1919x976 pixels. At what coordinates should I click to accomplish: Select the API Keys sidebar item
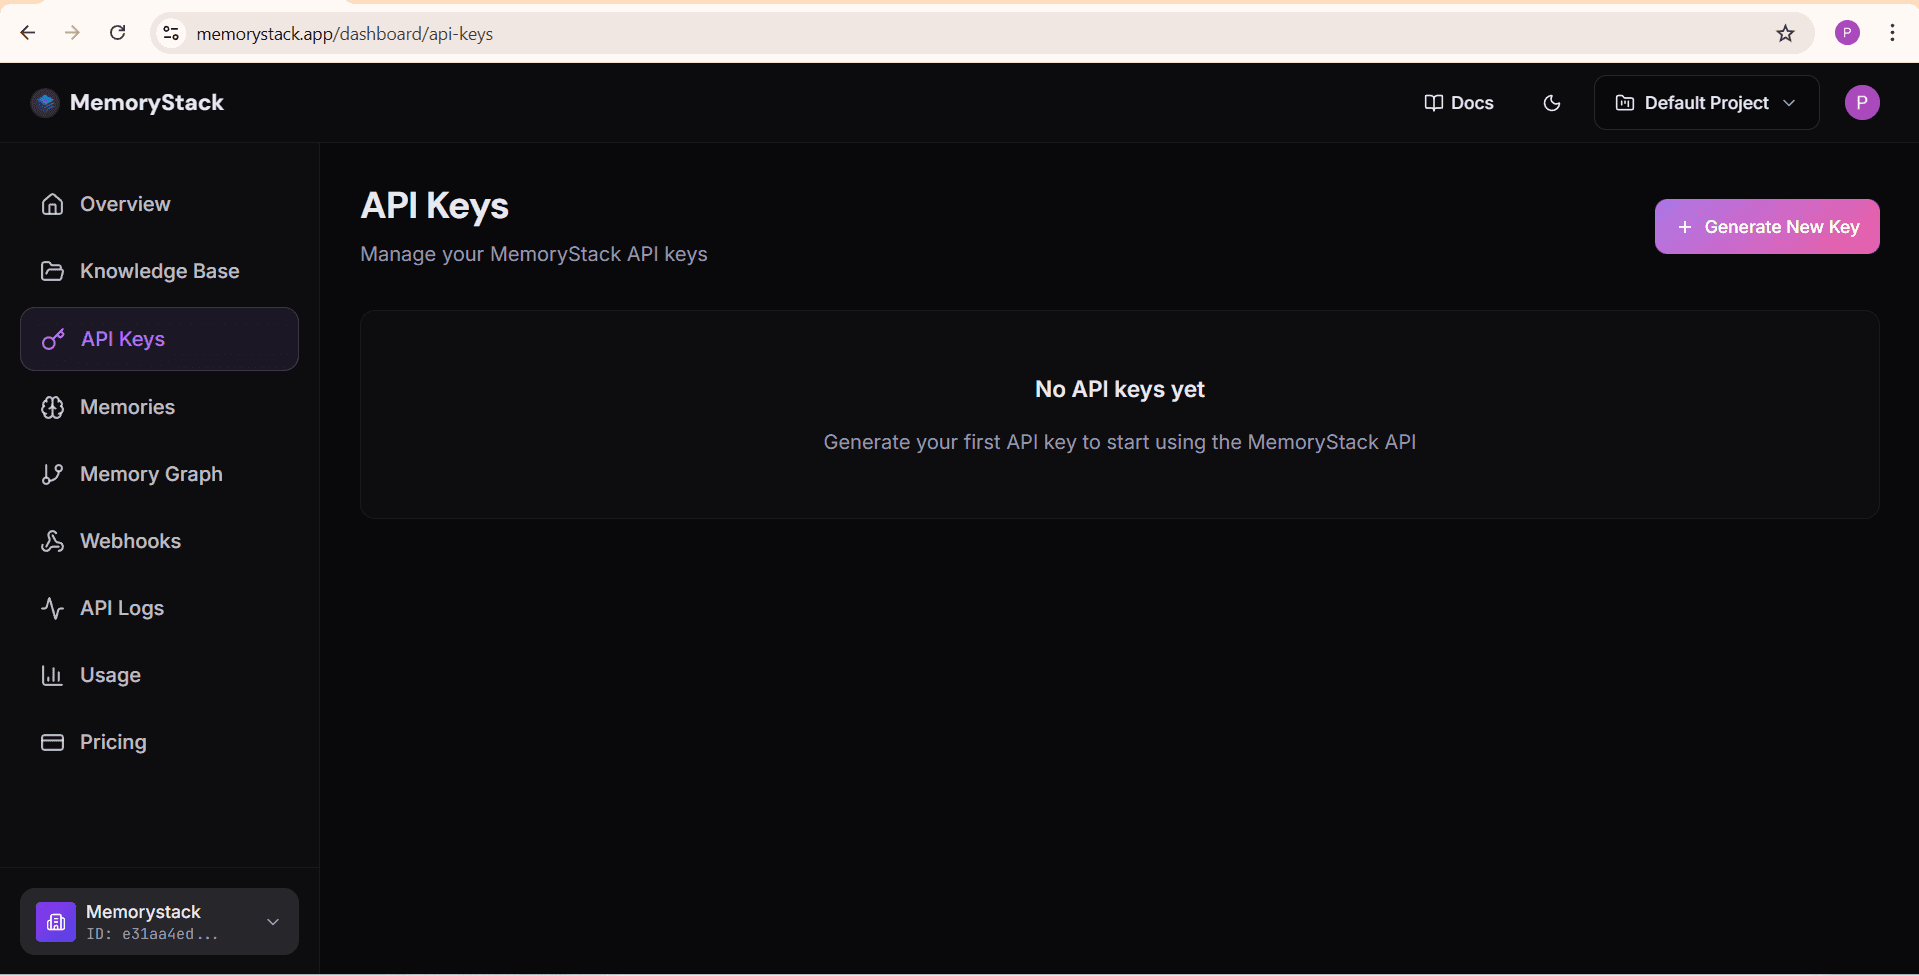point(159,339)
